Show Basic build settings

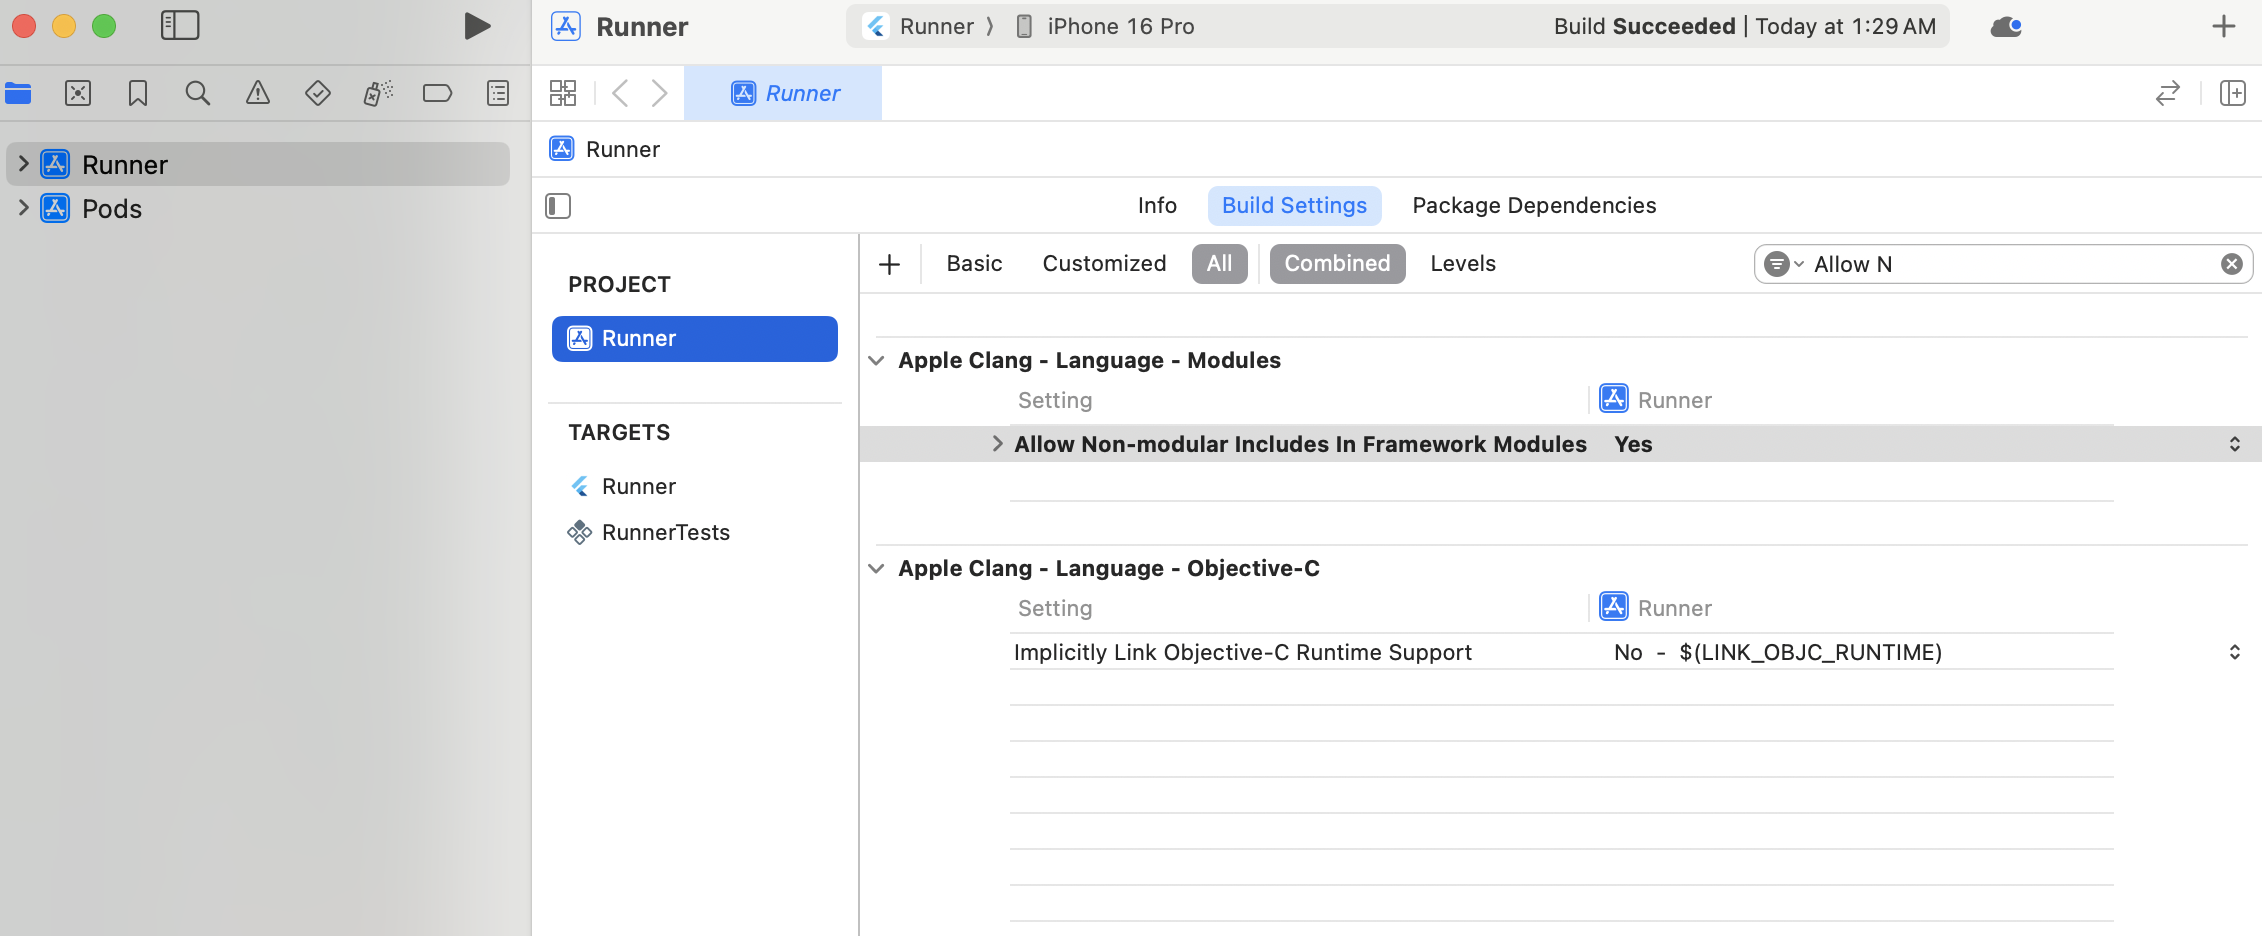(974, 264)
